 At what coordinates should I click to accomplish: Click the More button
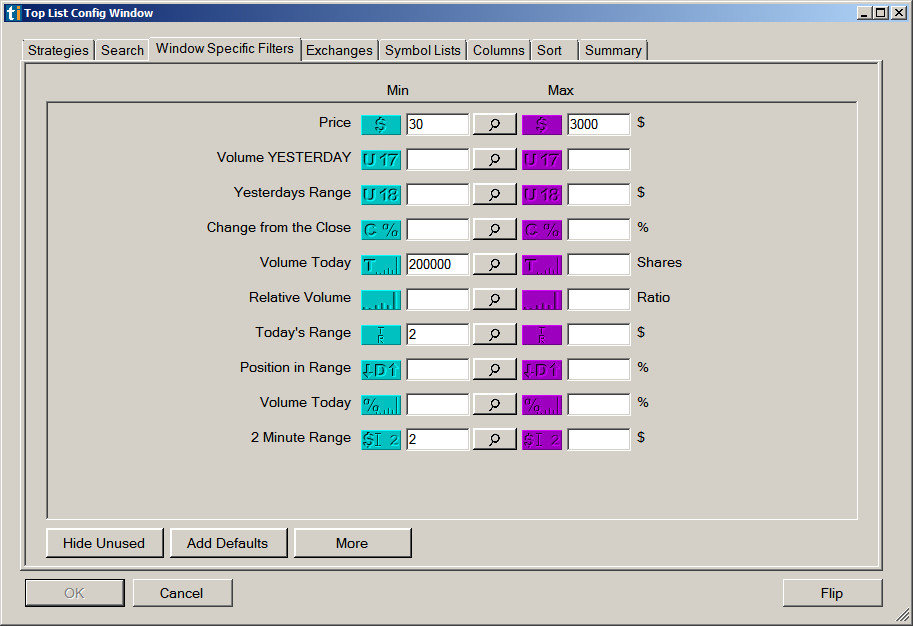tap(352, 543)
